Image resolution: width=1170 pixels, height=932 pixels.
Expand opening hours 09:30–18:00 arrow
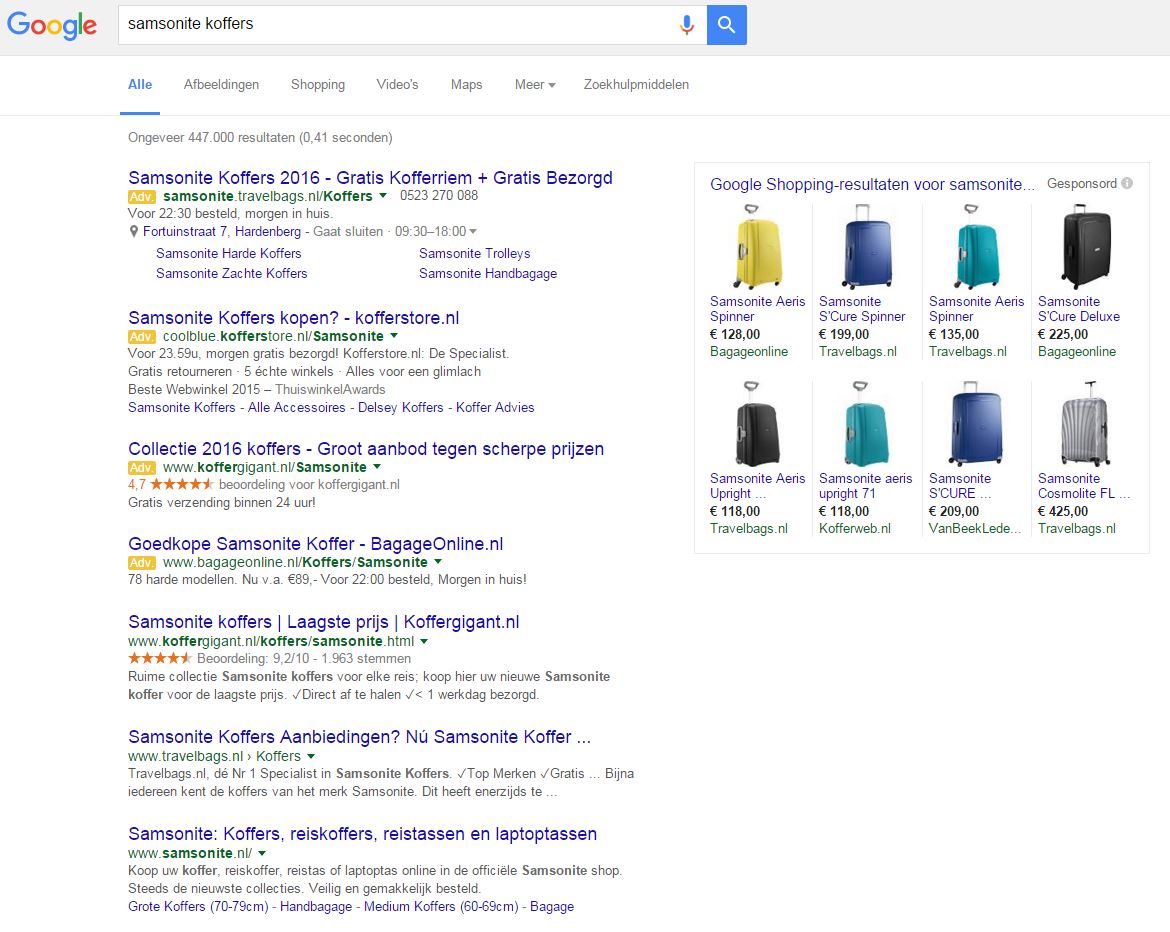[x=473, y=232]
